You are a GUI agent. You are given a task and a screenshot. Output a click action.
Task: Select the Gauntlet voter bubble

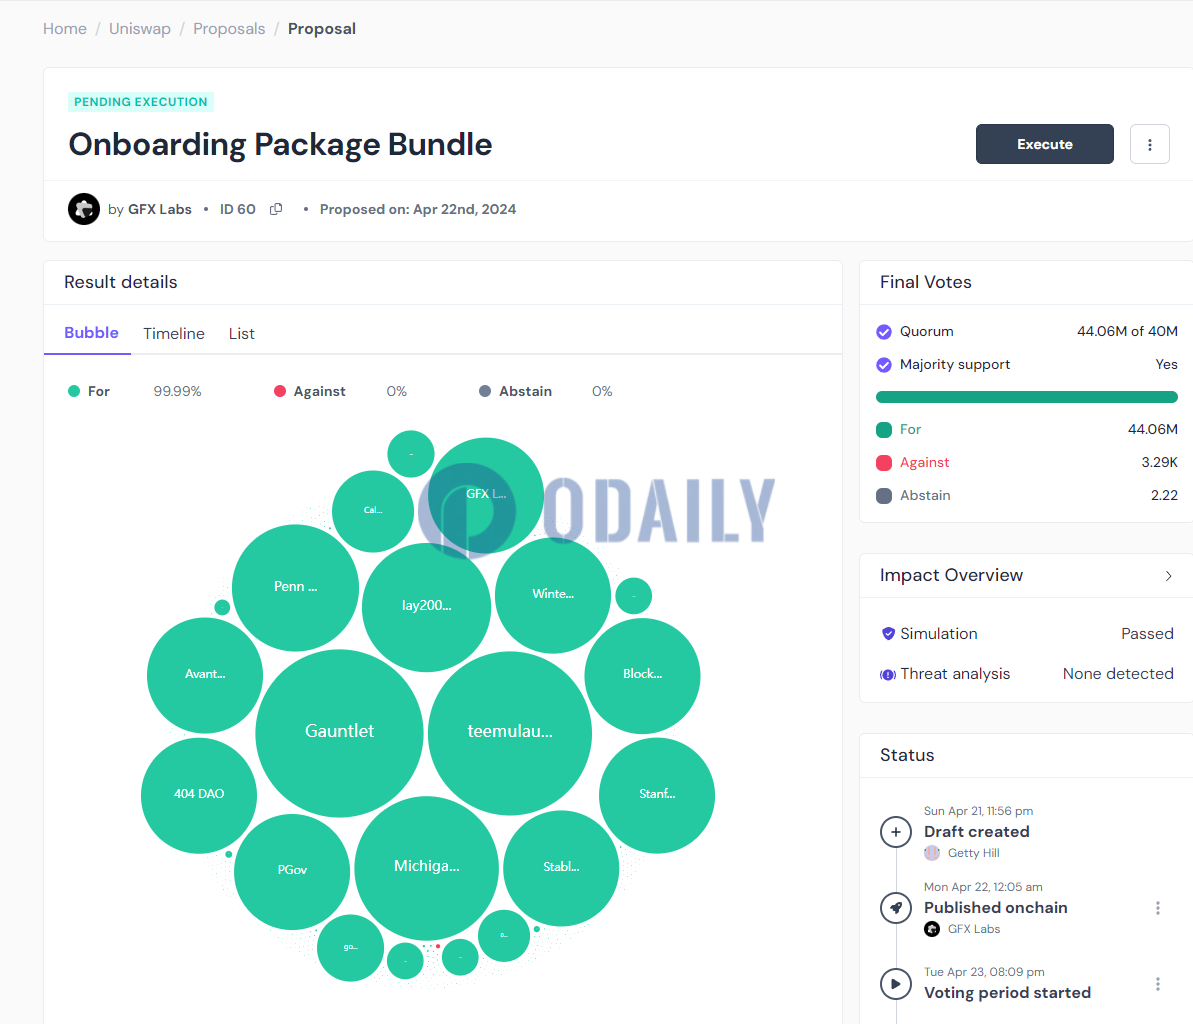[339, 733]
